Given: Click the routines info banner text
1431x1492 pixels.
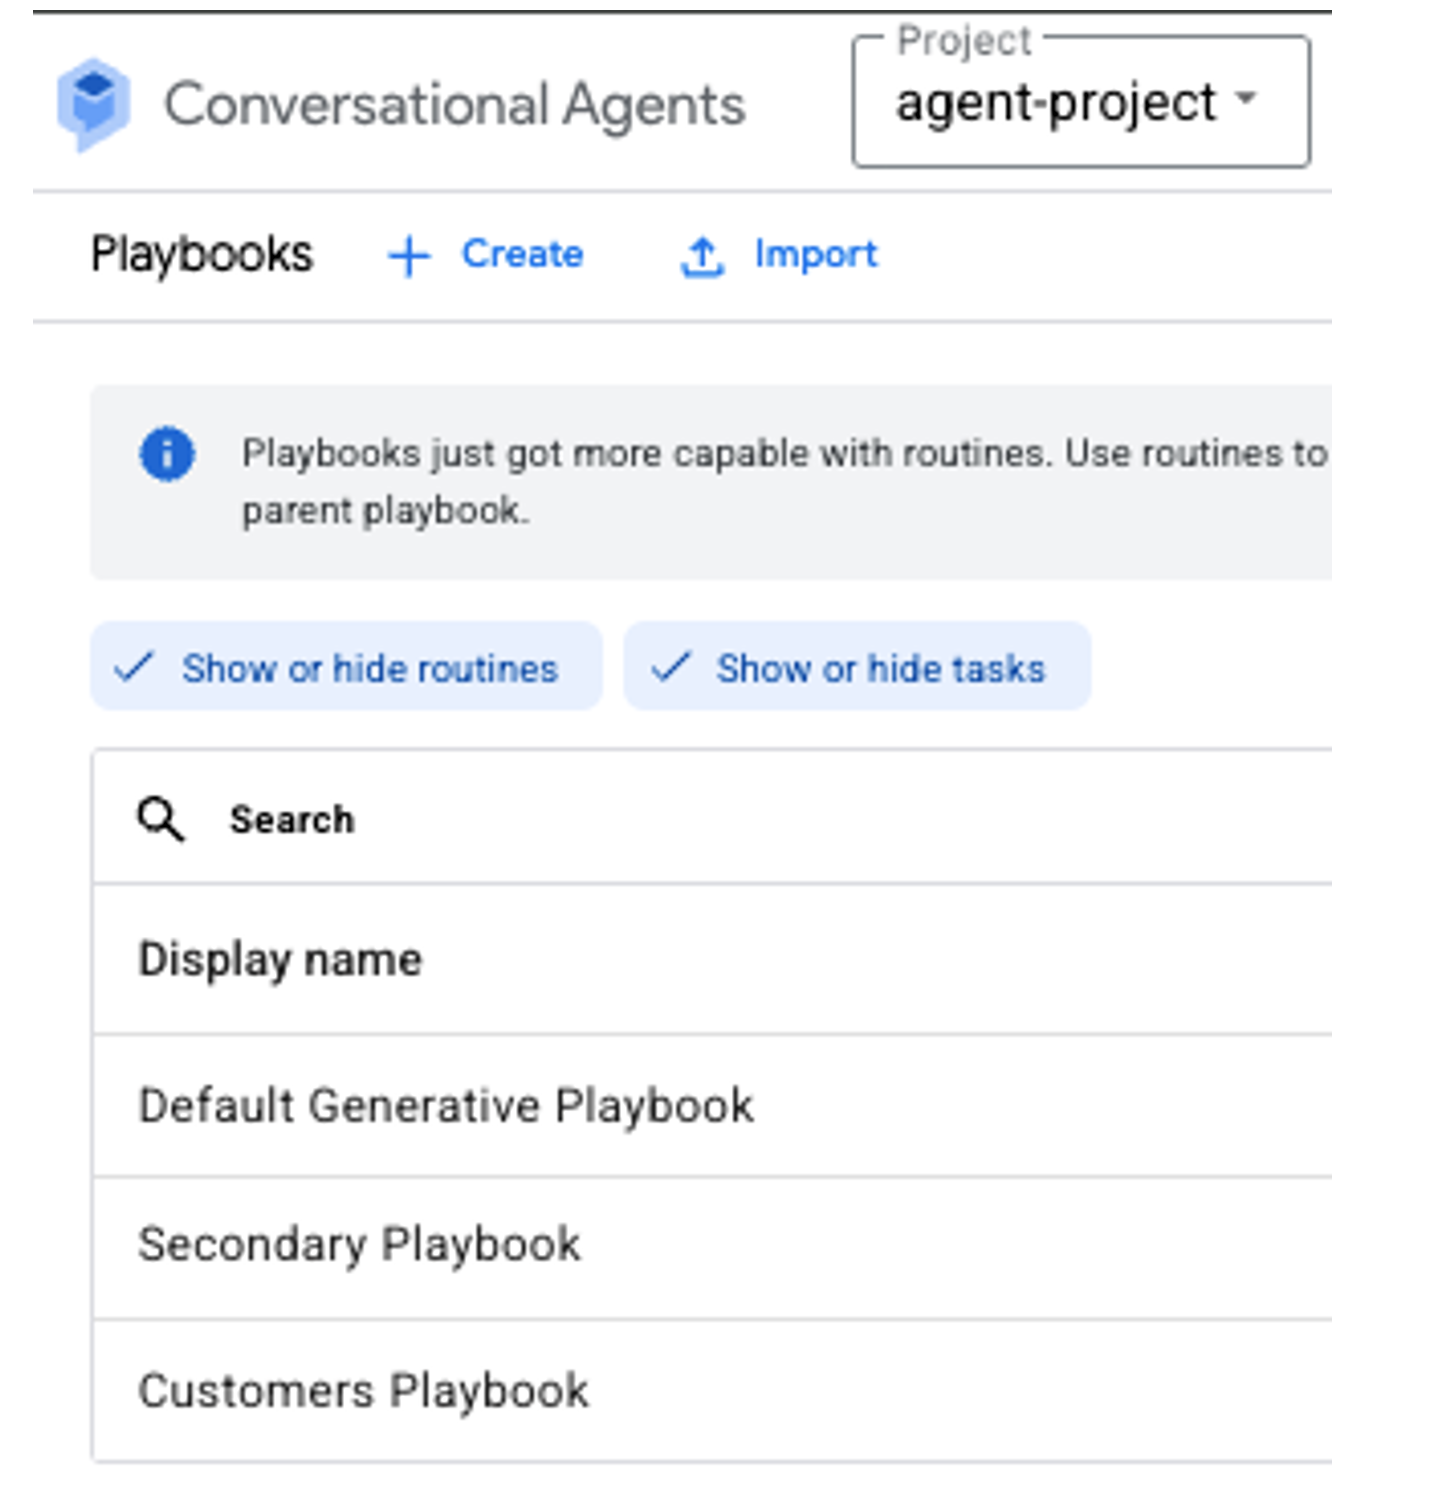Looking at the screenshot, I should pyautogui.click(x=785, y=482).
